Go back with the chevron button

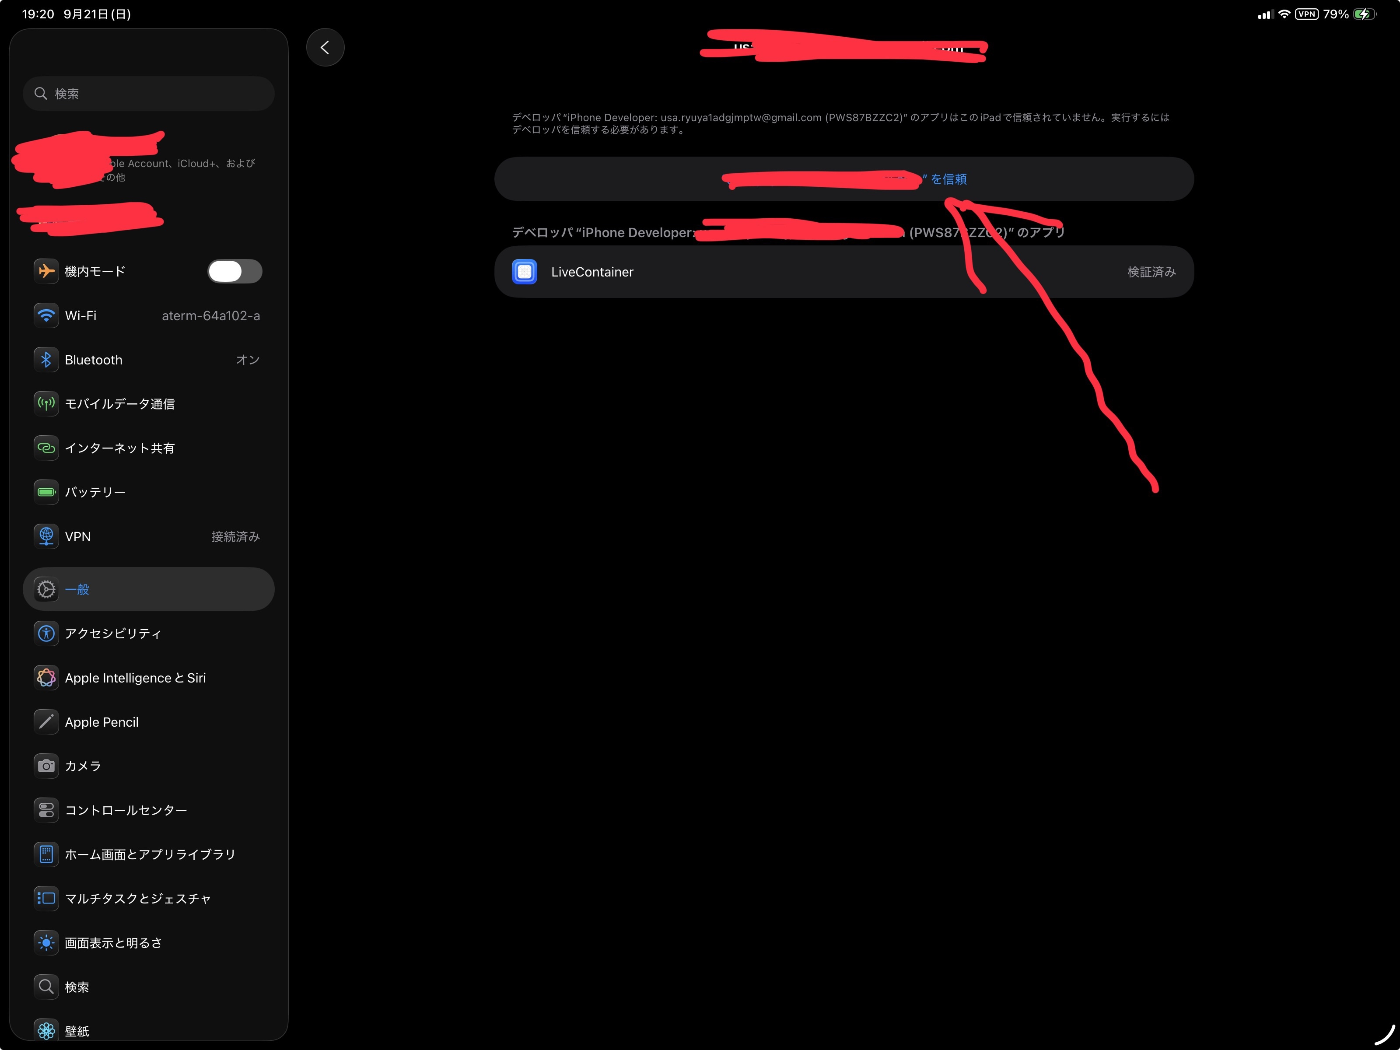325,47
